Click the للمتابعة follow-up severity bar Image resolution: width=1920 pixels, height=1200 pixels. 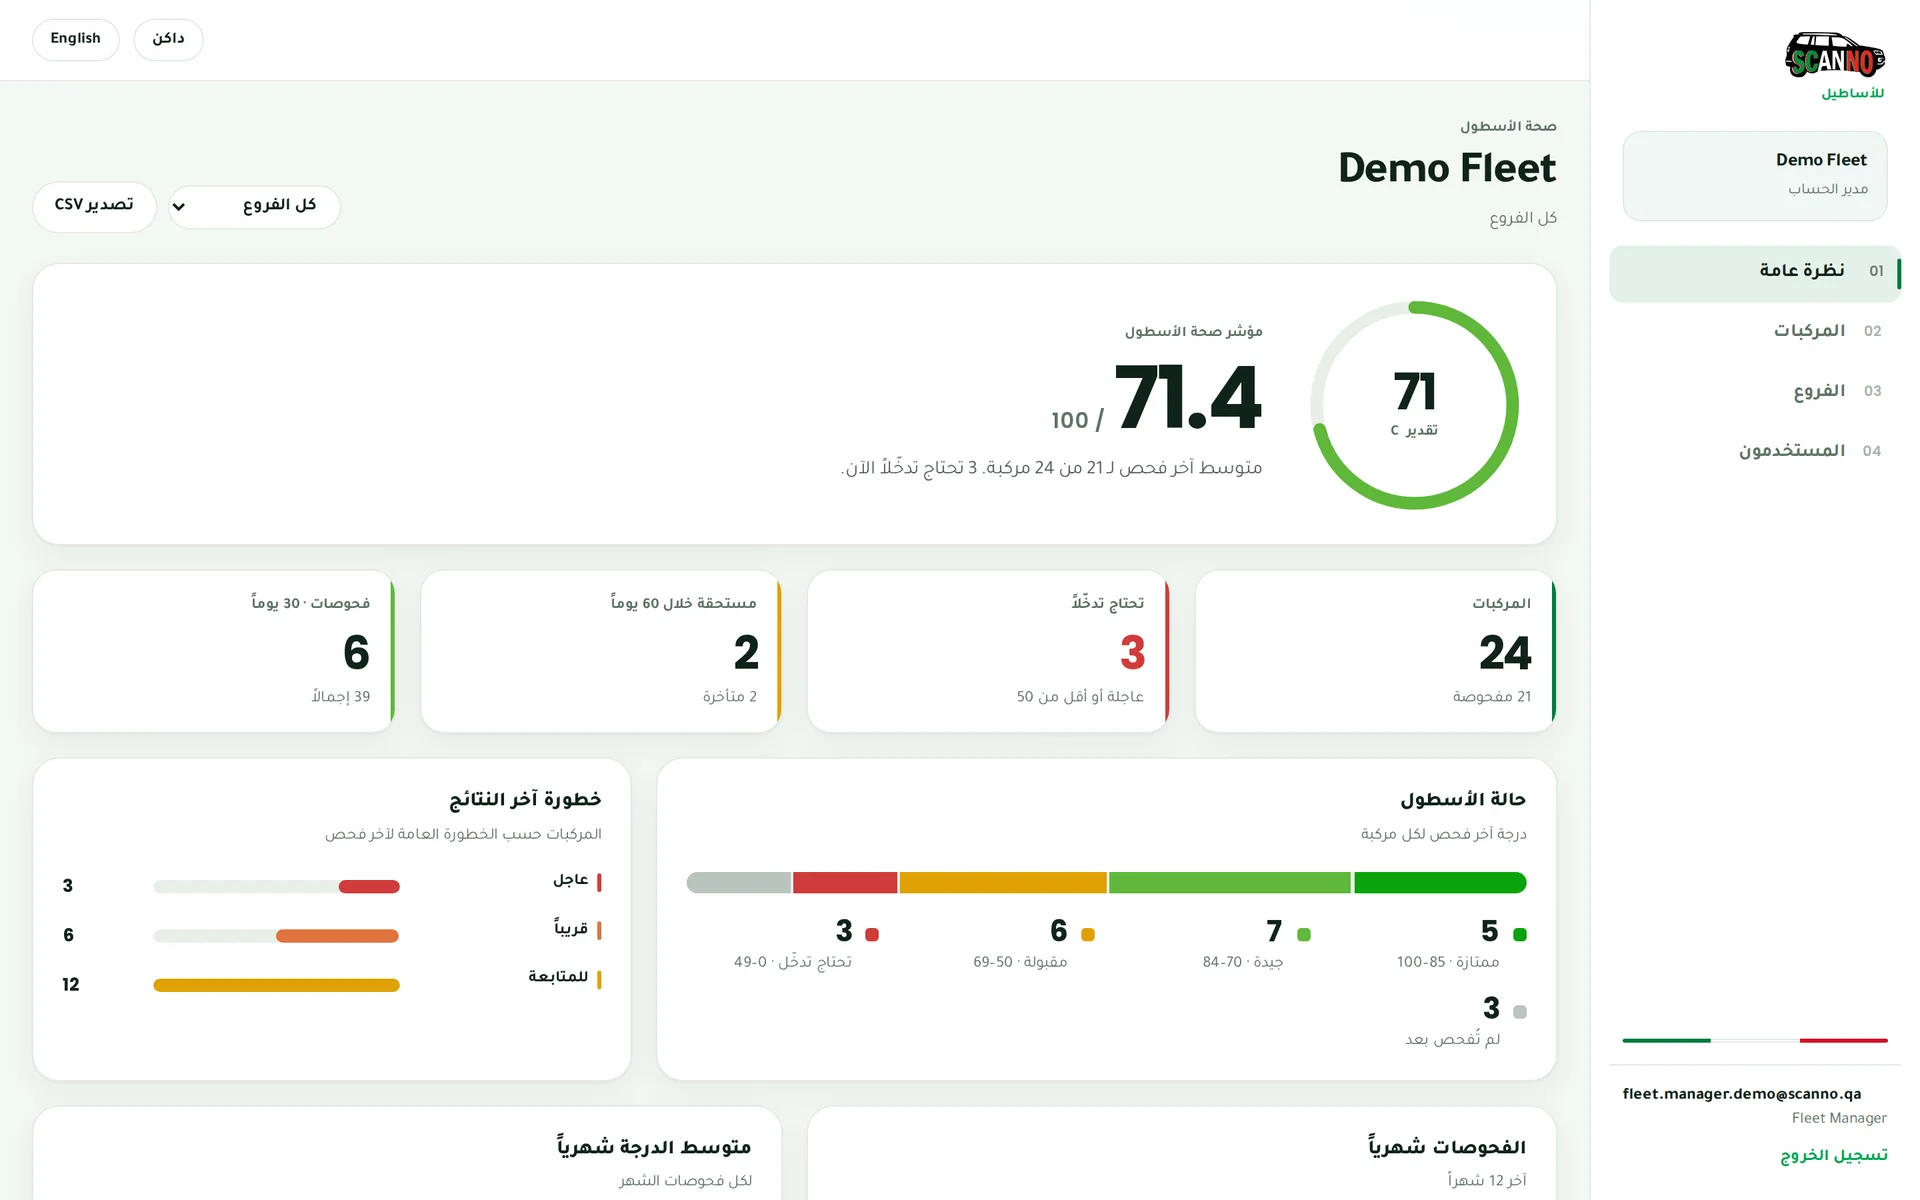(x=276, y=985)
